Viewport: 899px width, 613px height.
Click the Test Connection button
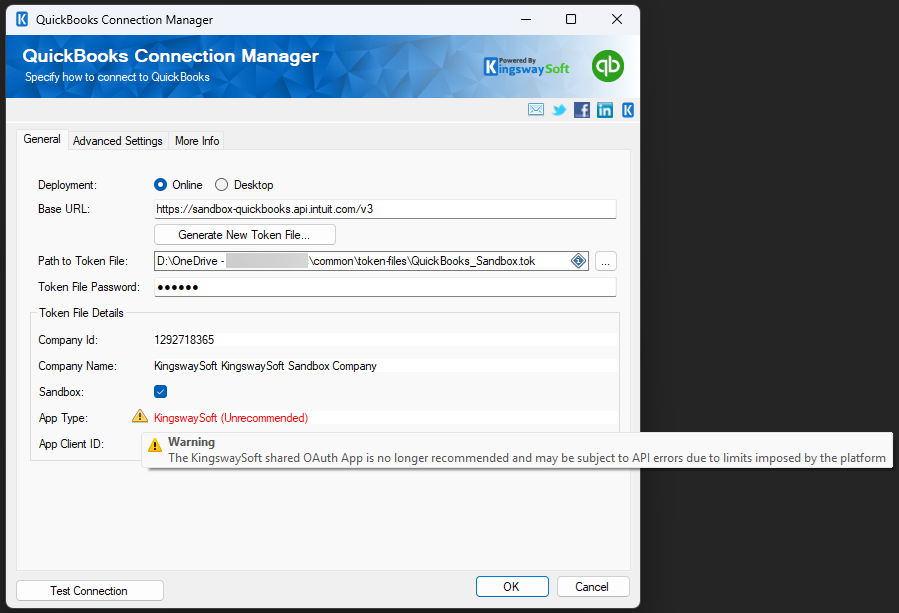[x=89, y=590]
